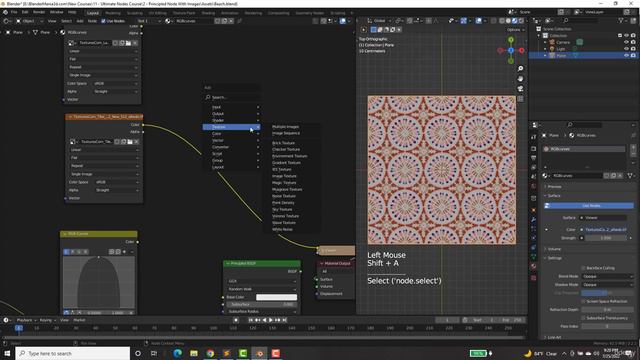Open Render properties tab icon

coord(533,148)
